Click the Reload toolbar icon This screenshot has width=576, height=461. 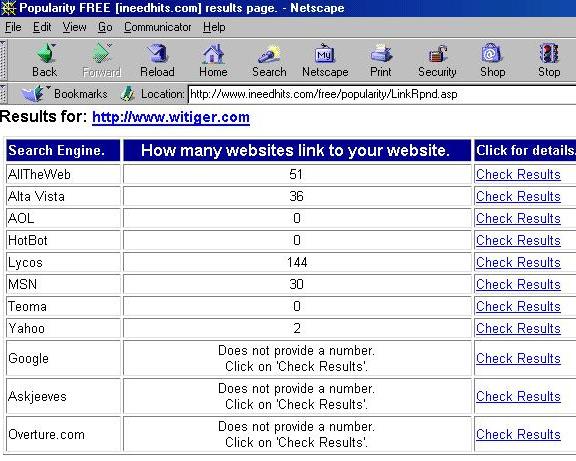[x=157, y=54]
